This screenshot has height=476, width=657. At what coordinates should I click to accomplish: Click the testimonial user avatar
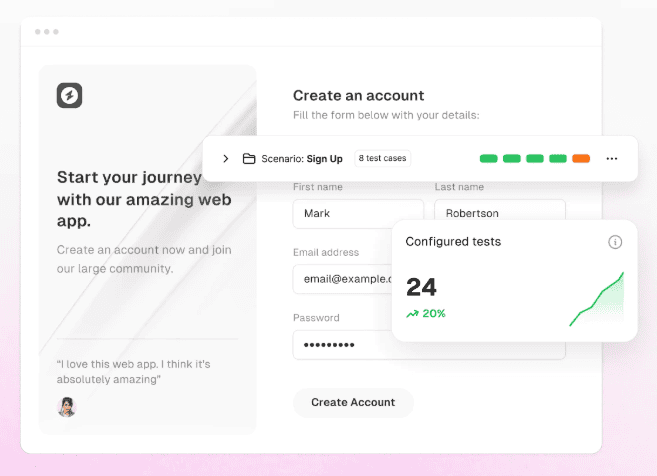[x=67, y=407]
